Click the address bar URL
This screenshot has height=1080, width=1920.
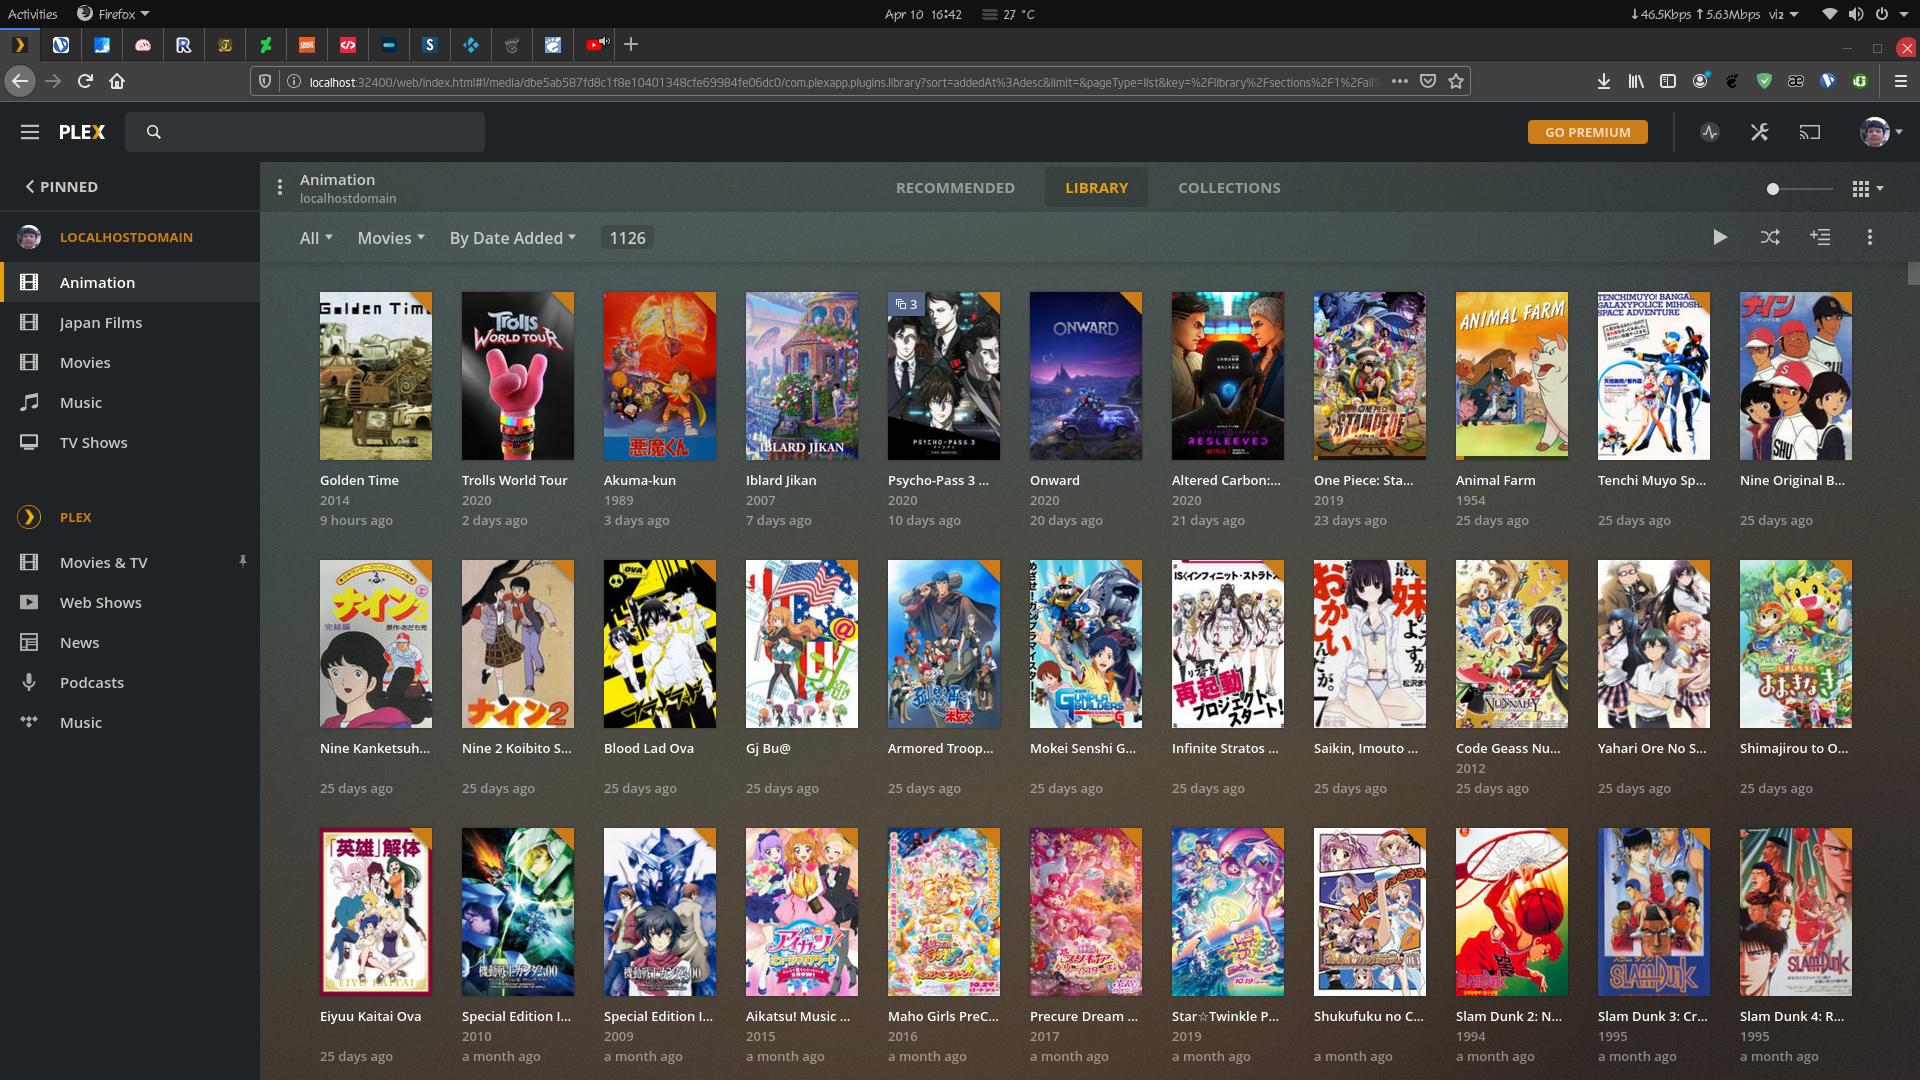(844, 82)
